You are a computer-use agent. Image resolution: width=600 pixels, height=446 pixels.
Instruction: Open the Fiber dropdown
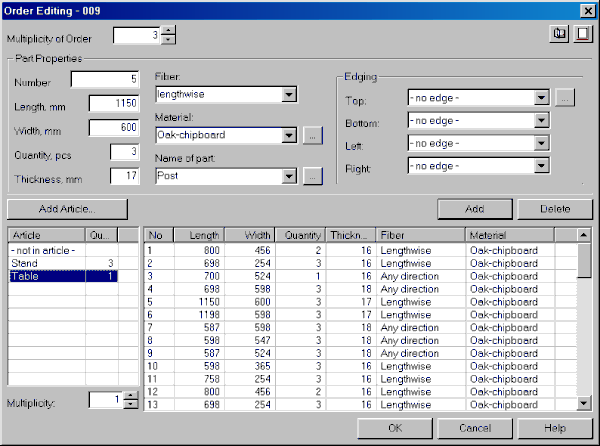[289, 94]
